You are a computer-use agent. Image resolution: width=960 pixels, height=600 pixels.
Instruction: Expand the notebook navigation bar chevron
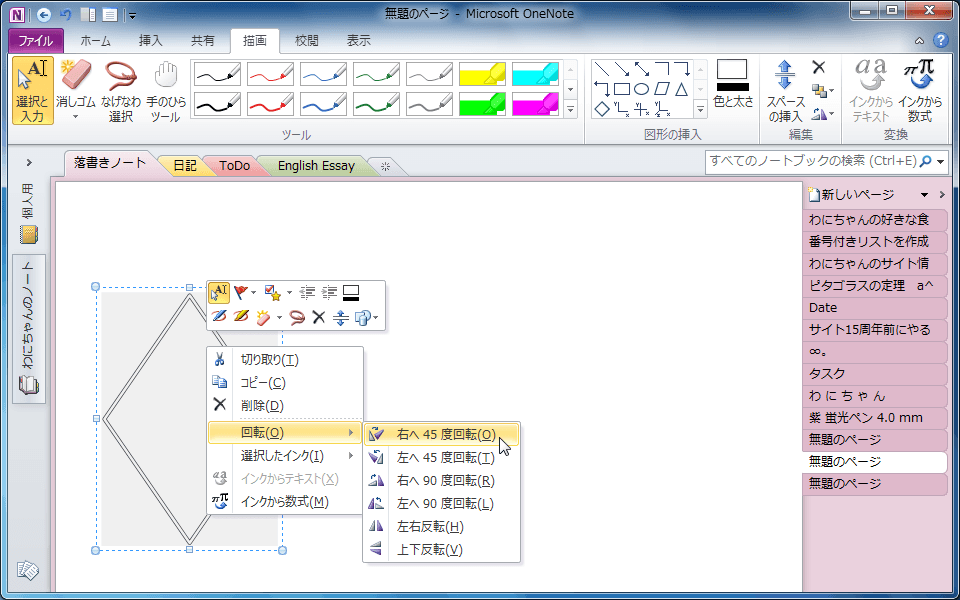29,163
